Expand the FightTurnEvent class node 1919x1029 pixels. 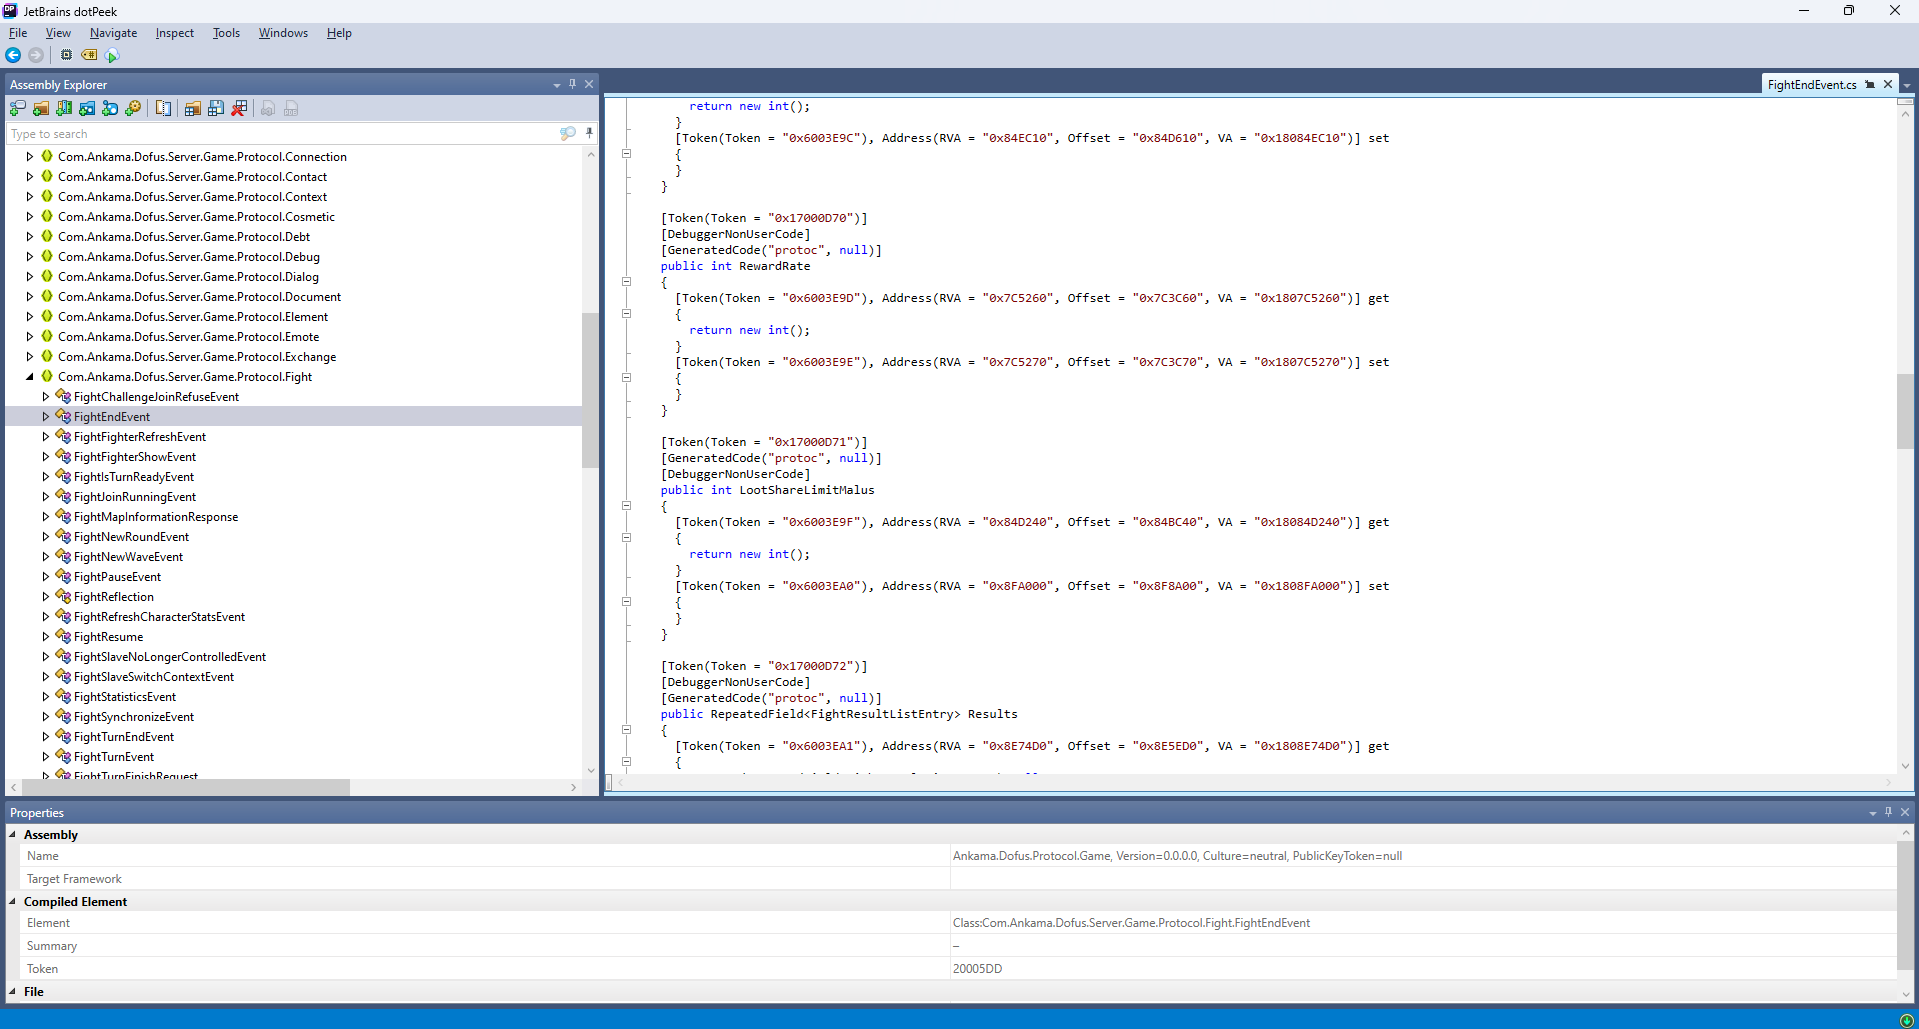(45, 757)
